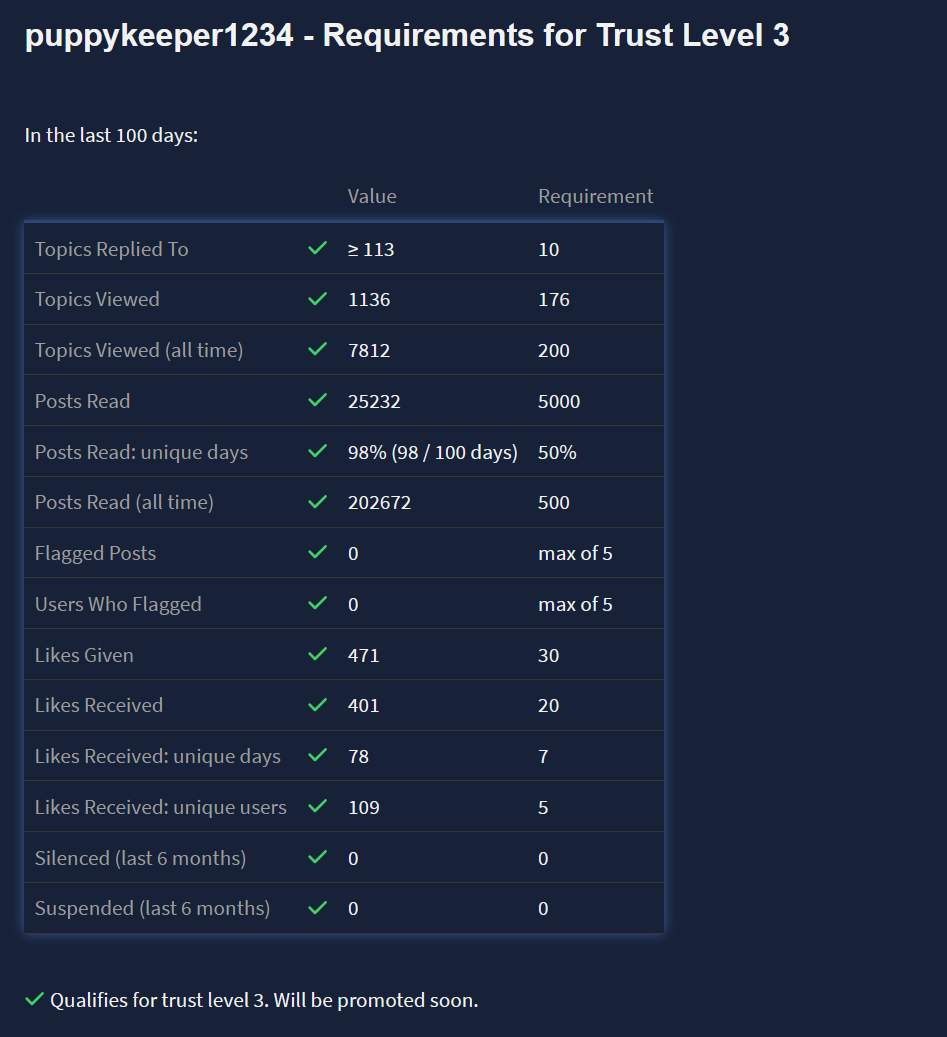Click the Posts Read (all time) row label
The width and height of the screenshot is (947, 1037).
(x=124, y=502)
